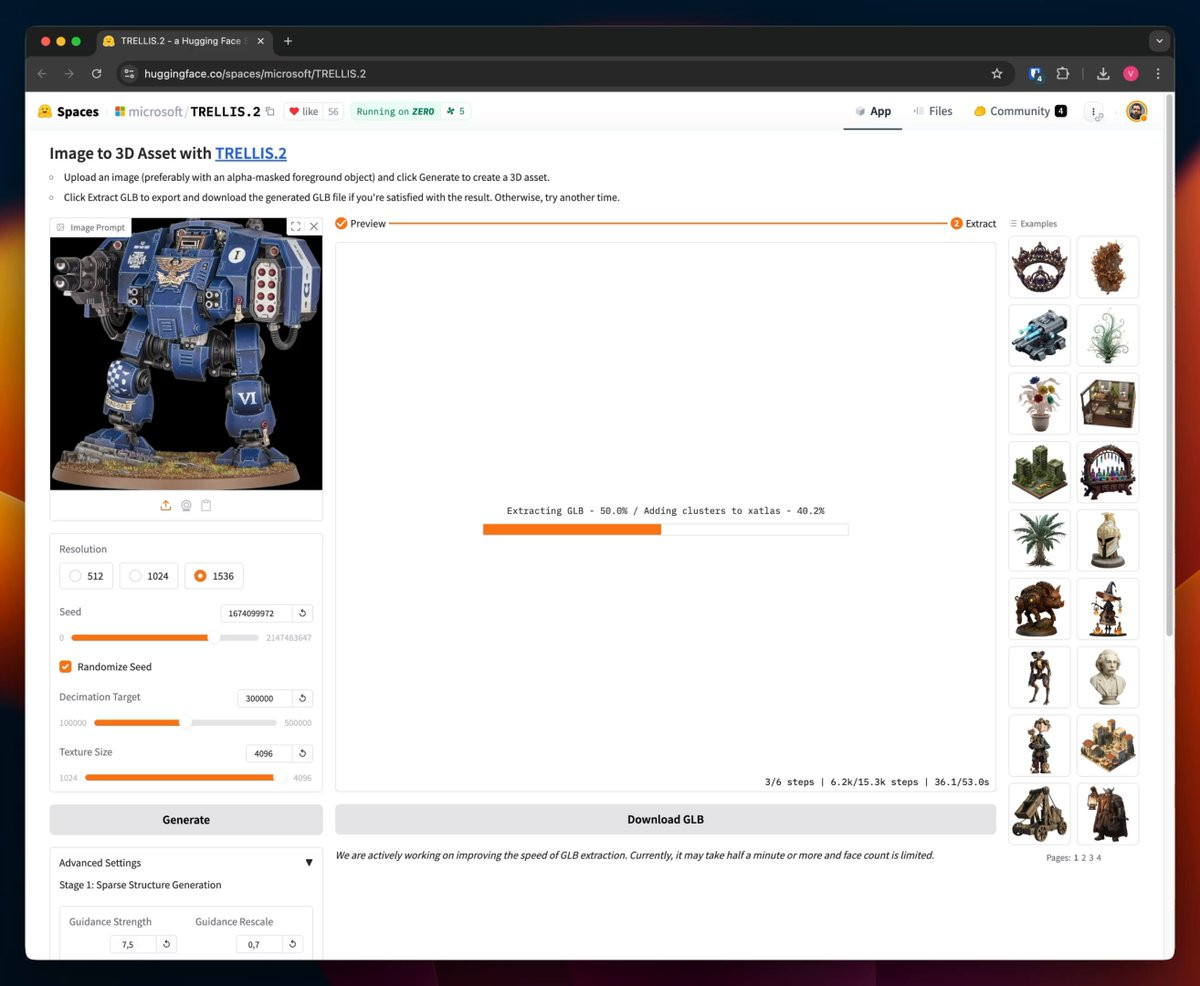1200x986 pixels.
Task: Click the Decimation Target number field
Action: pyautogui.click(x=264, y=698)
